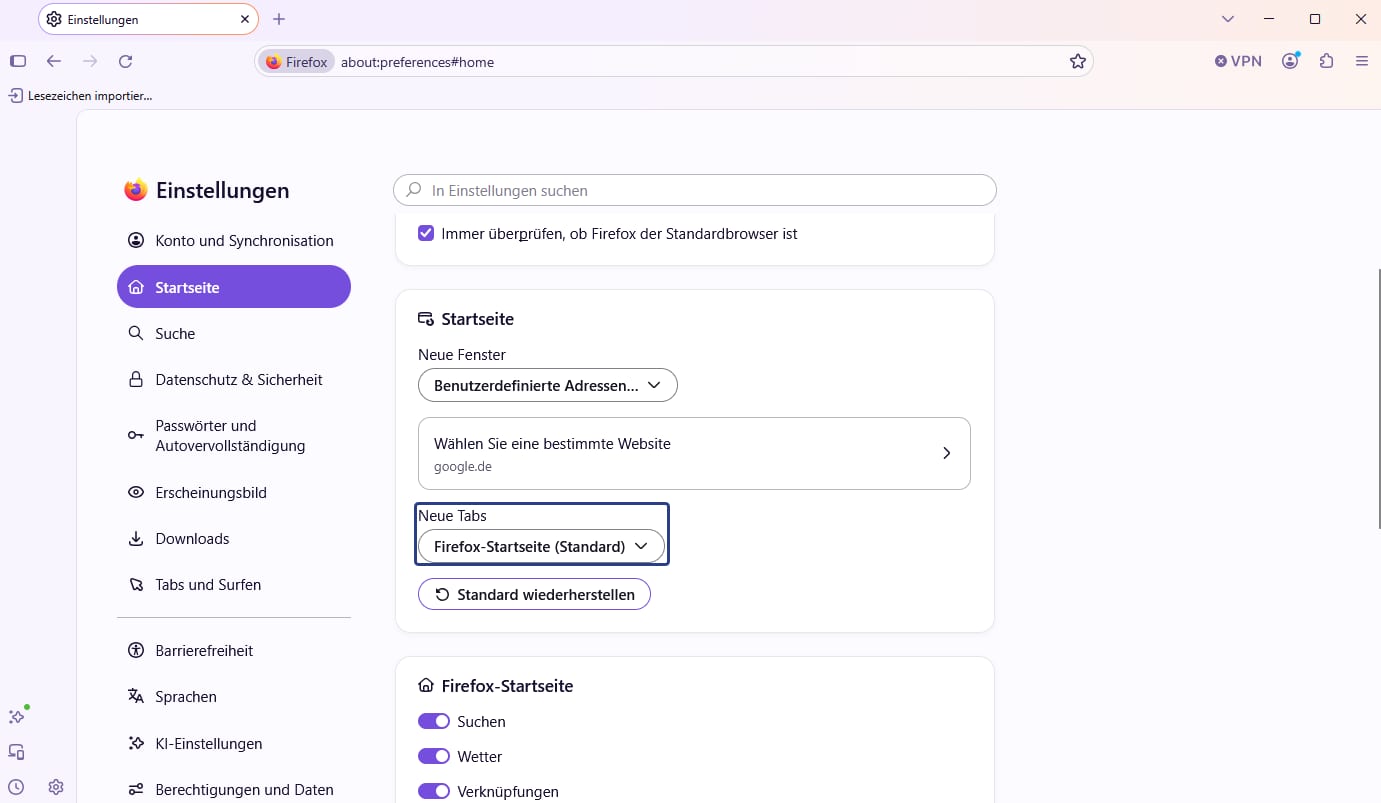Viewport: 1381px width, 803px height.
Task: Click Standard wiederherstellen button
Action: [x=534, y=594]
